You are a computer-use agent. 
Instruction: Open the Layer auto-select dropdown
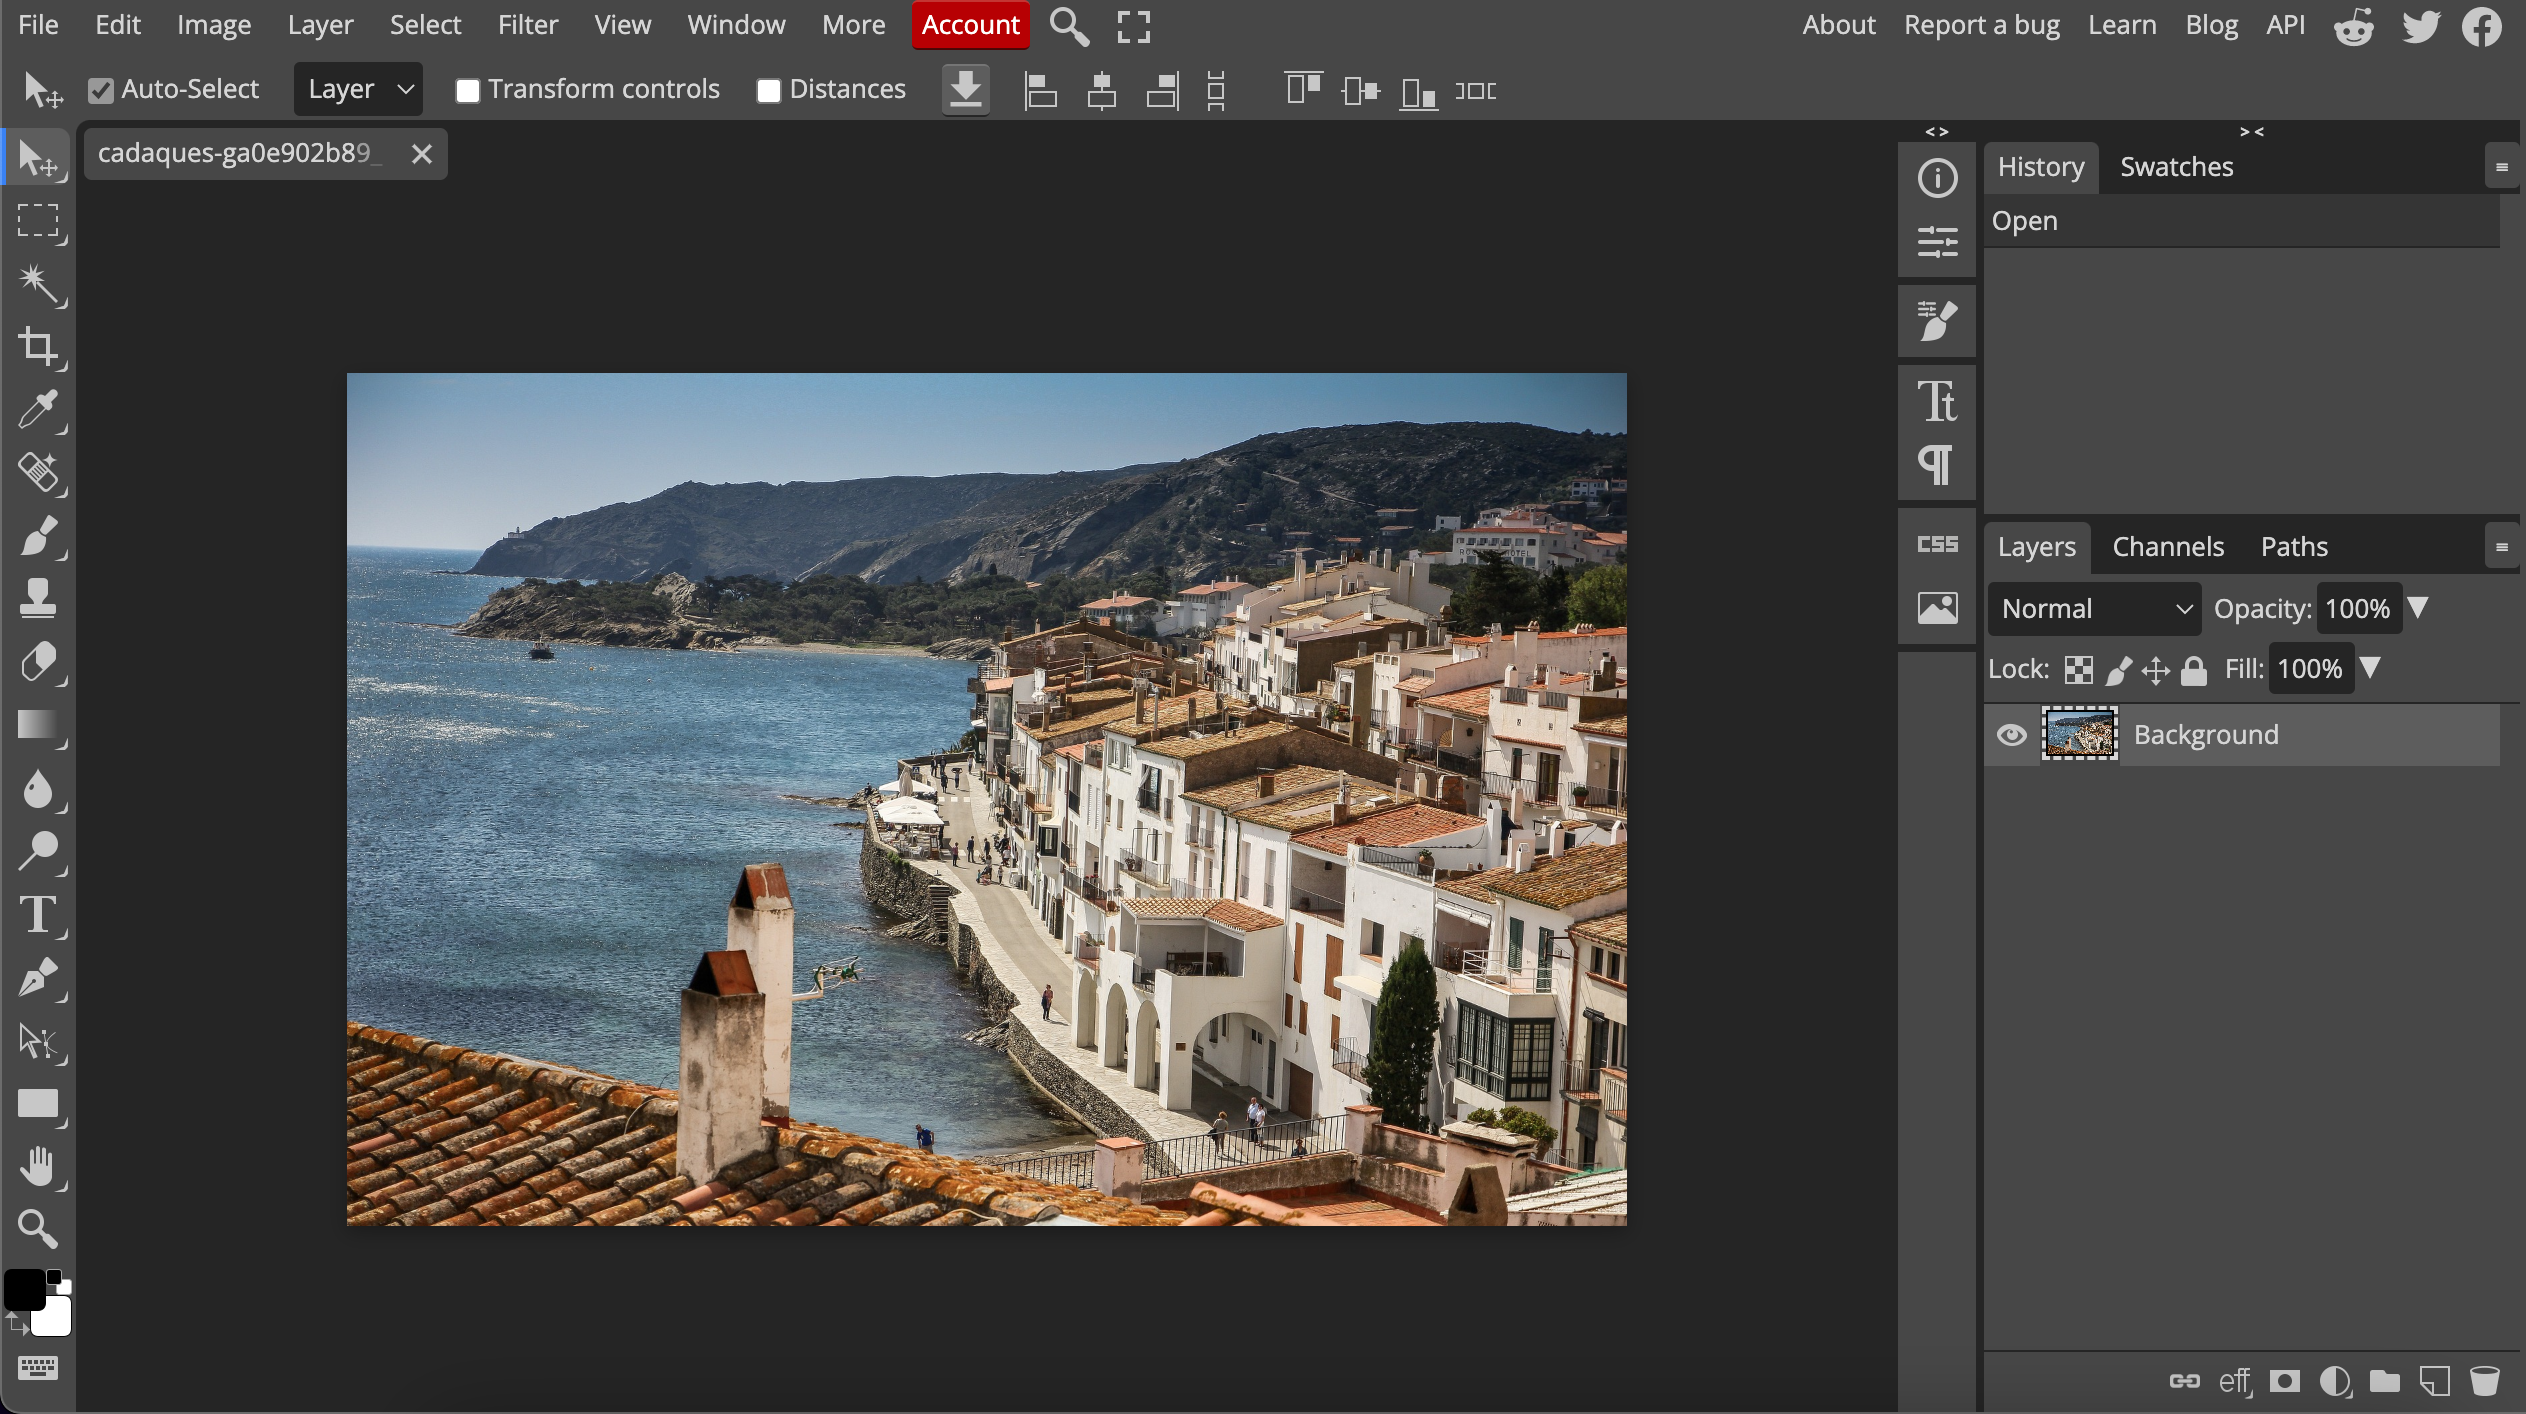(x=358, y=90)
